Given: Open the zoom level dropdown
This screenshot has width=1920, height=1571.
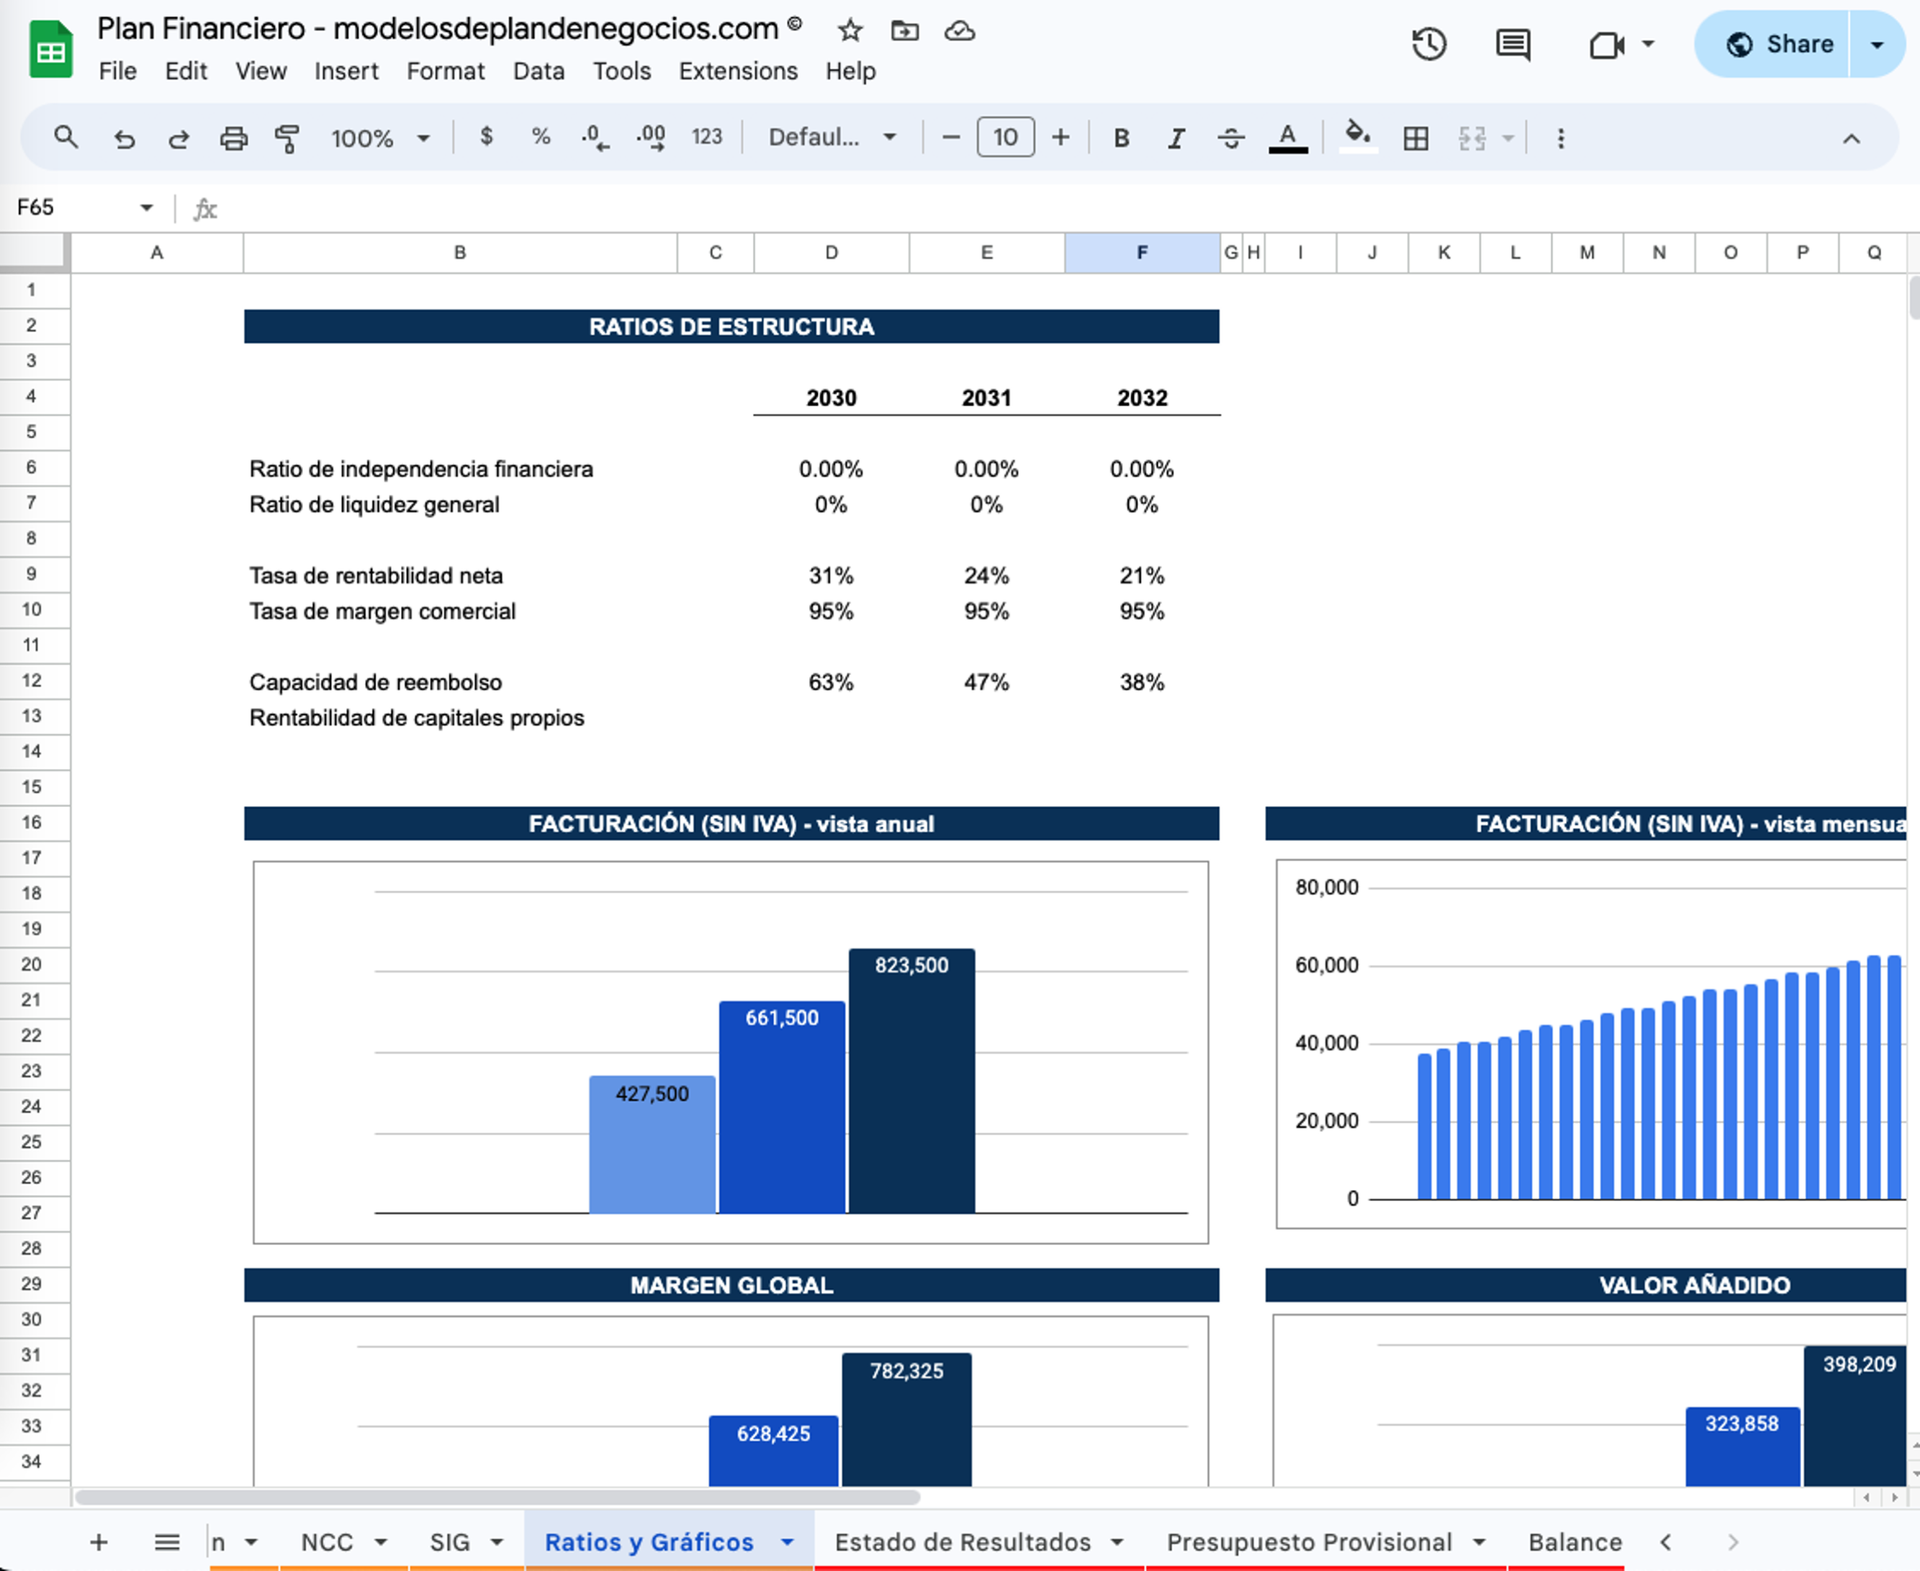Looking at the screenshot, I should pyautogui.click(x=380, y=138).
